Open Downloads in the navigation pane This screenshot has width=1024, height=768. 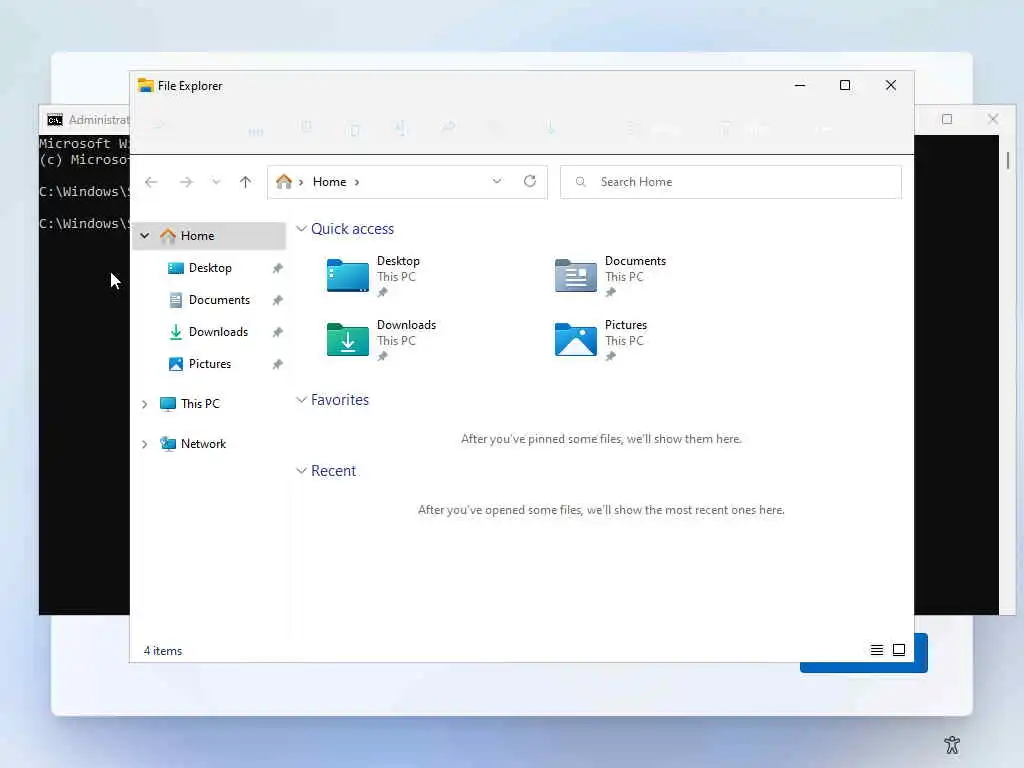point(218,332)
